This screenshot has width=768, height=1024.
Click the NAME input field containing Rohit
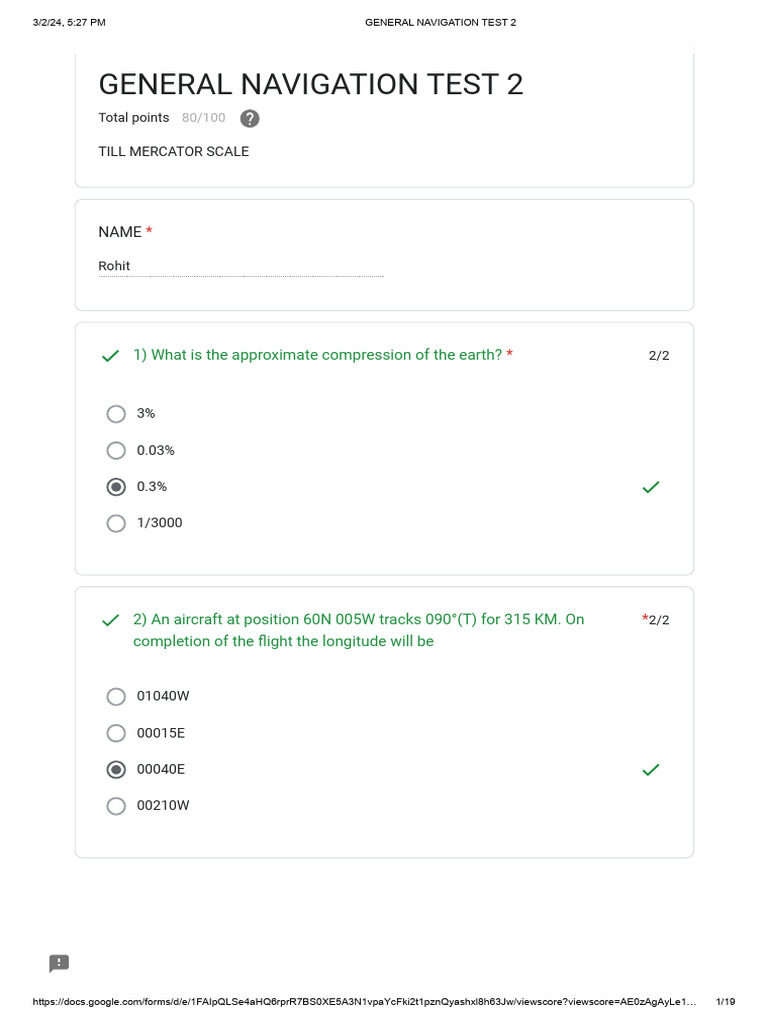point(240,267)
